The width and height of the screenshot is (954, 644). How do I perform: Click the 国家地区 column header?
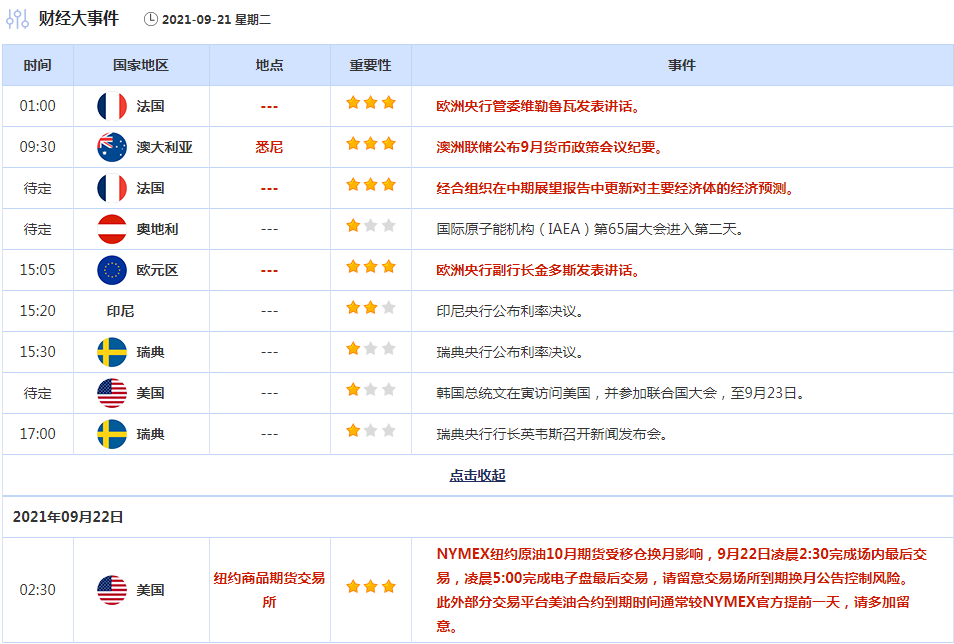[x=141, y=65]
